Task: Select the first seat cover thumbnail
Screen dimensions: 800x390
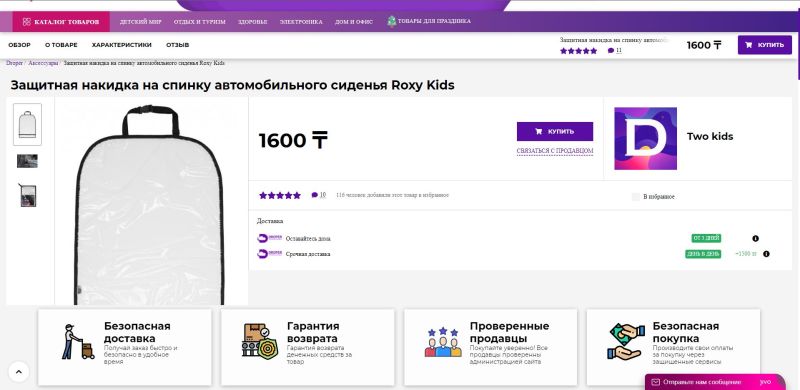Action: point(28,125)
